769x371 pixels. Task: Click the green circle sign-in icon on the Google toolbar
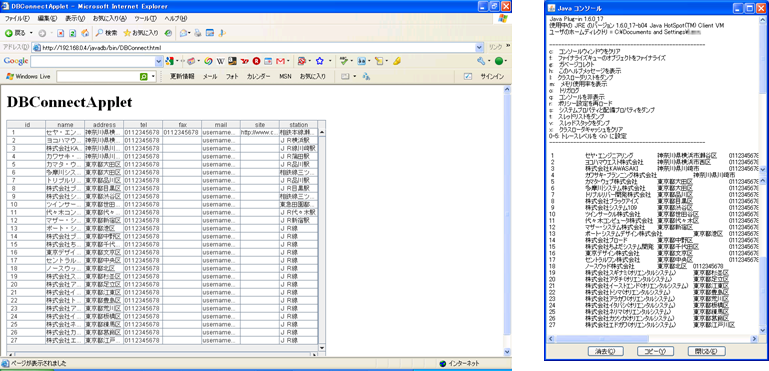tap(498, 61)
